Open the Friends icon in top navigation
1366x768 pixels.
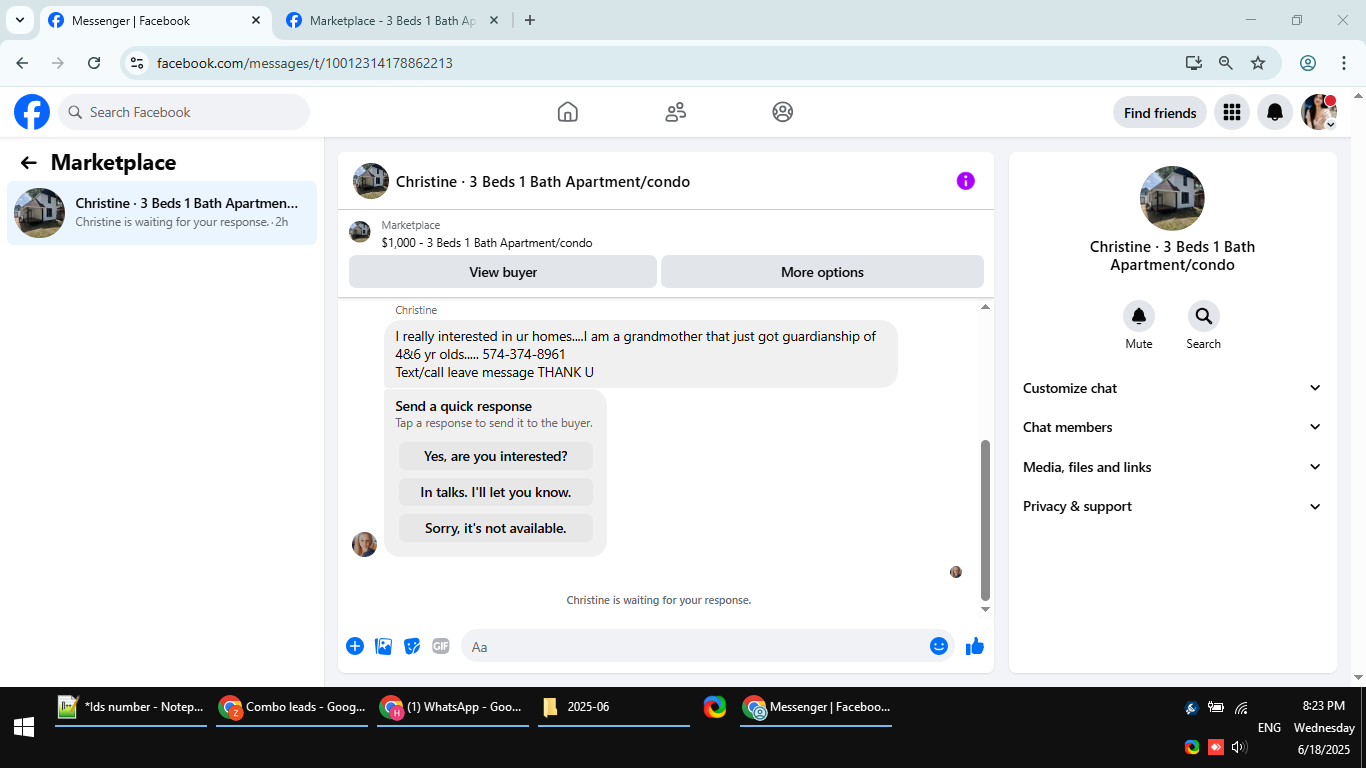click(676, 112)
